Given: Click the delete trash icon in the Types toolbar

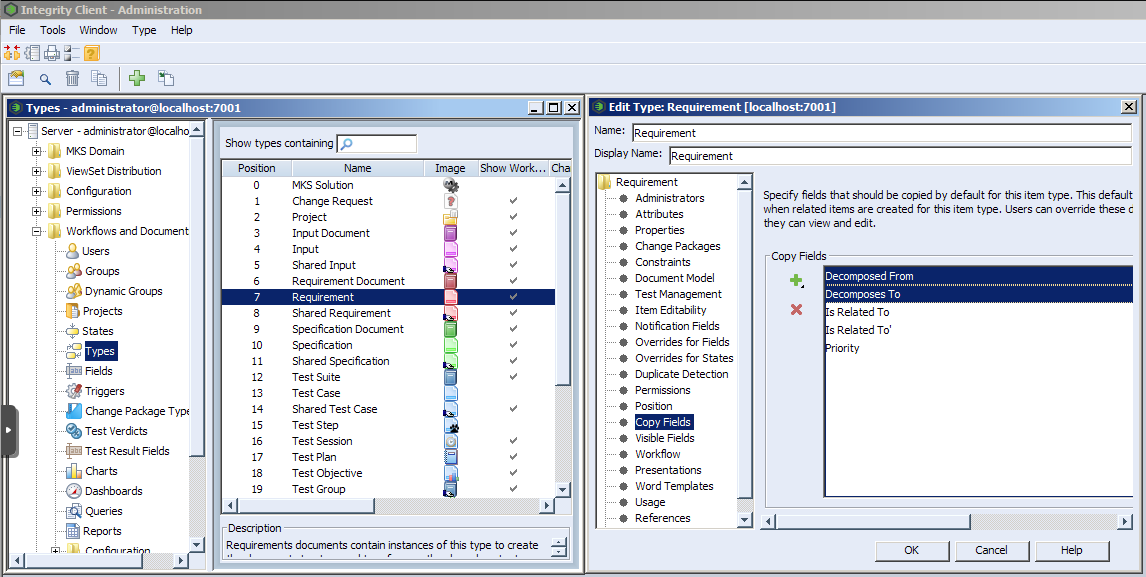Looking at the screenshot, I should tap(71, 78).
